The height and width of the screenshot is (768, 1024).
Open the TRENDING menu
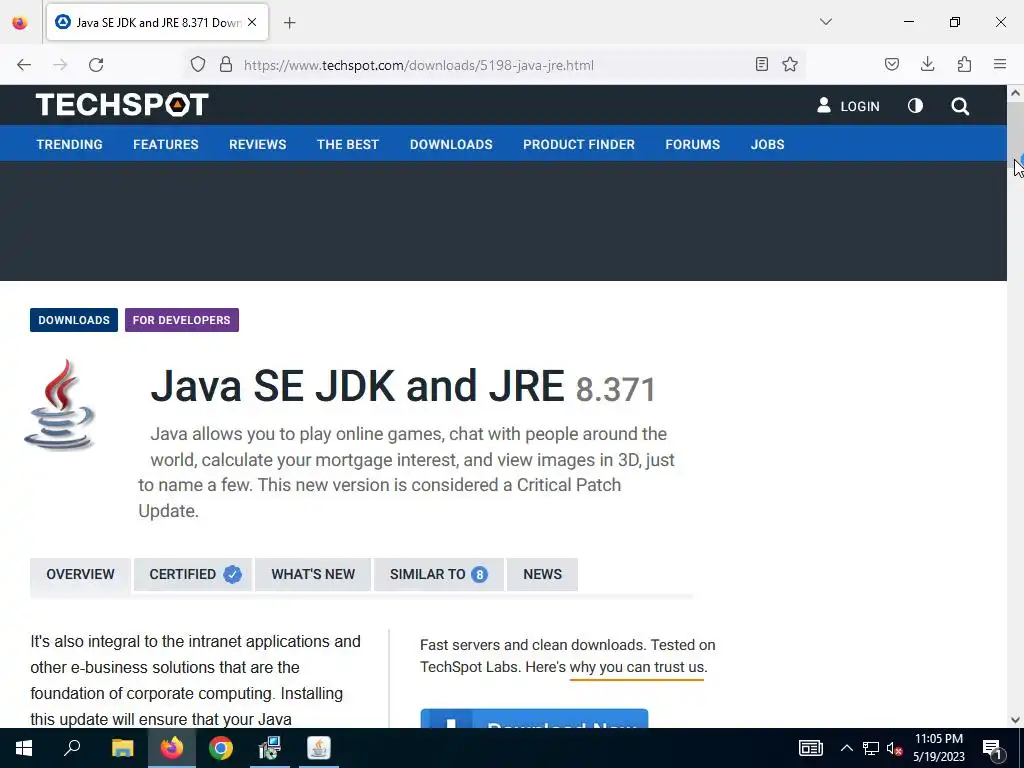pyautogui.click(x=69, y=144)
